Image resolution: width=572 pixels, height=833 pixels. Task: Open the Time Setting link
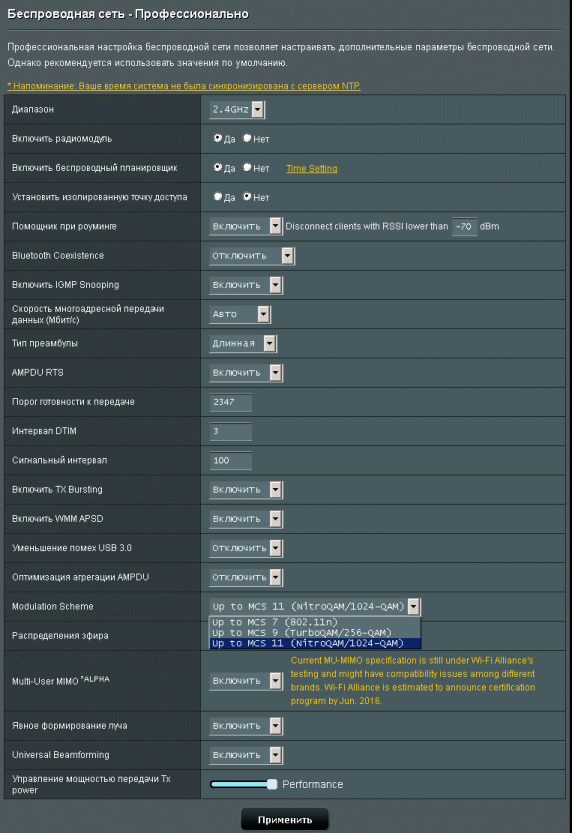312,168
